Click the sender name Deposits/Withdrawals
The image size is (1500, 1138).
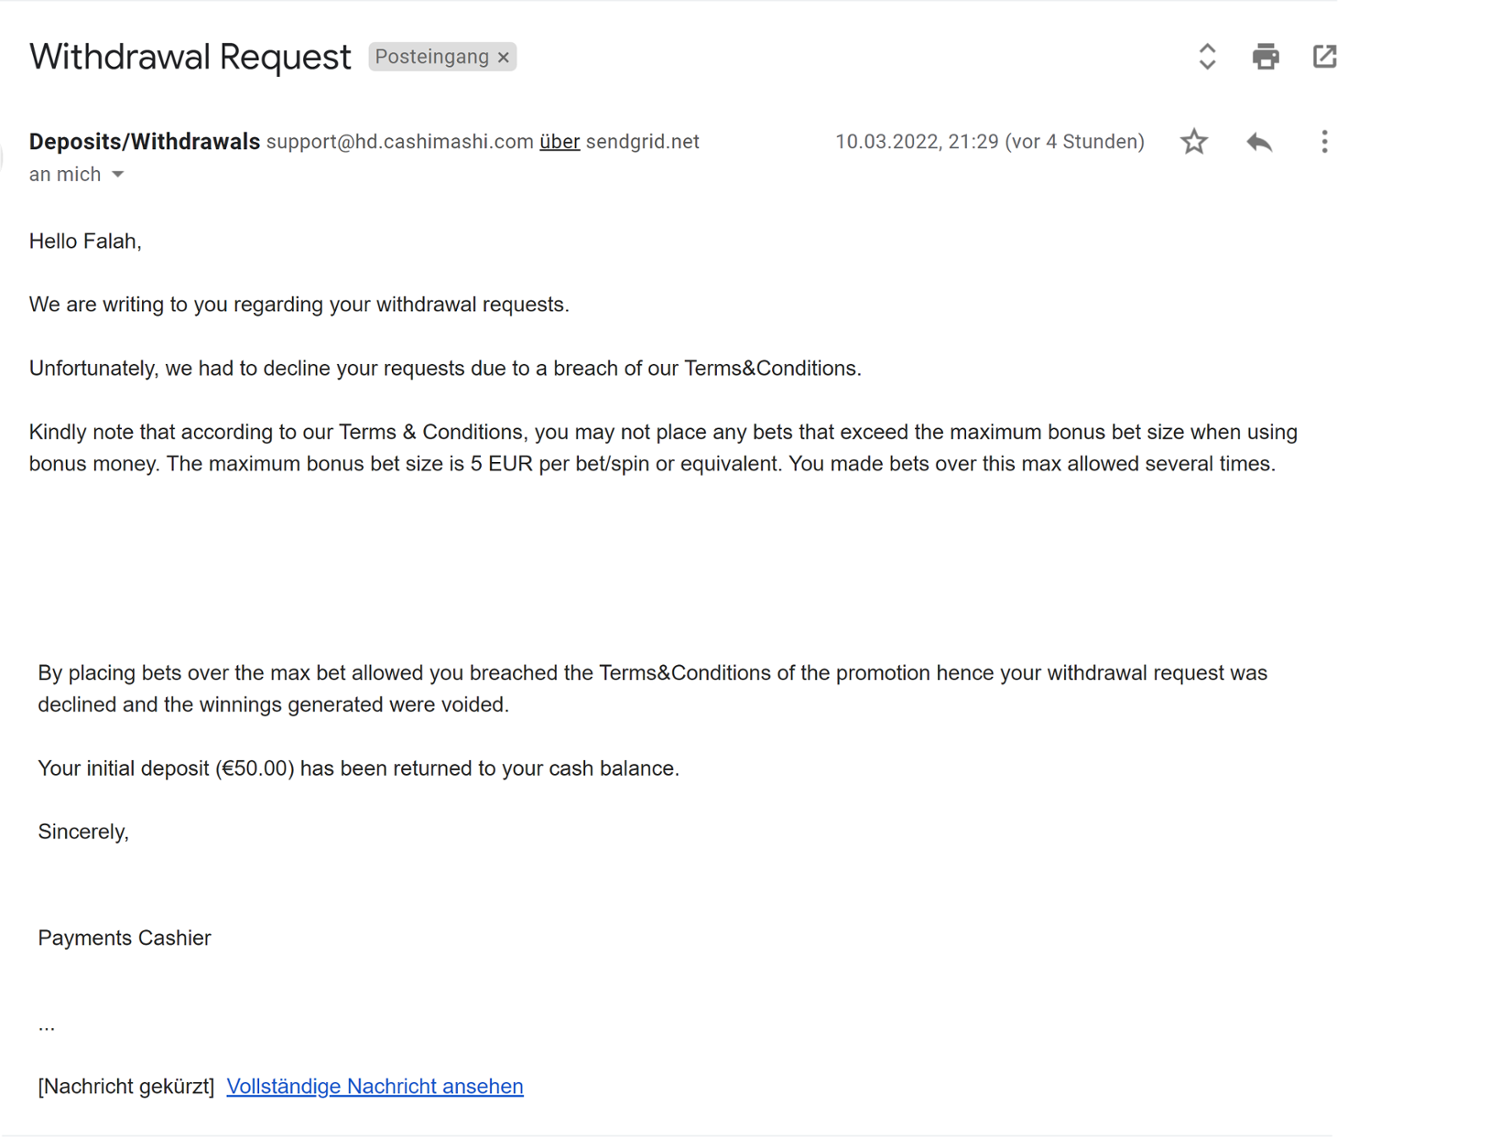tap(144, 142)
